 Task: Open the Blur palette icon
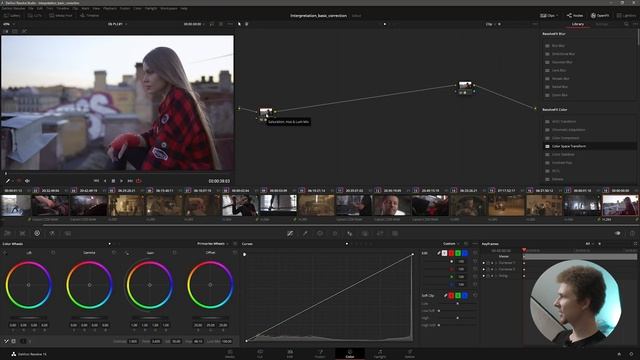click(x=350, y=233)
